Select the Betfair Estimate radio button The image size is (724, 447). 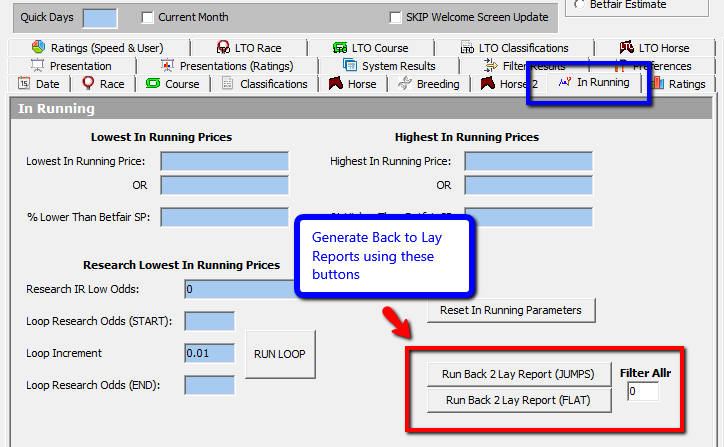coord(581,4)
